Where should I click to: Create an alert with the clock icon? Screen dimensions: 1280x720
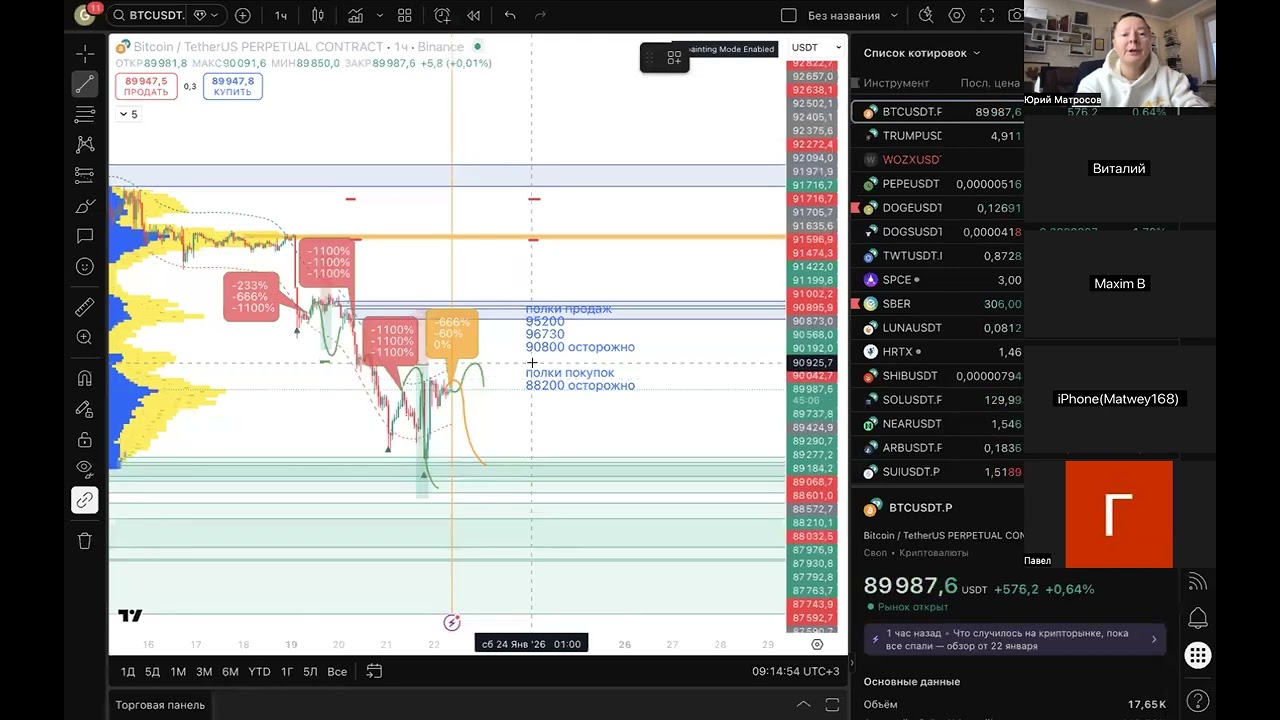443,15
